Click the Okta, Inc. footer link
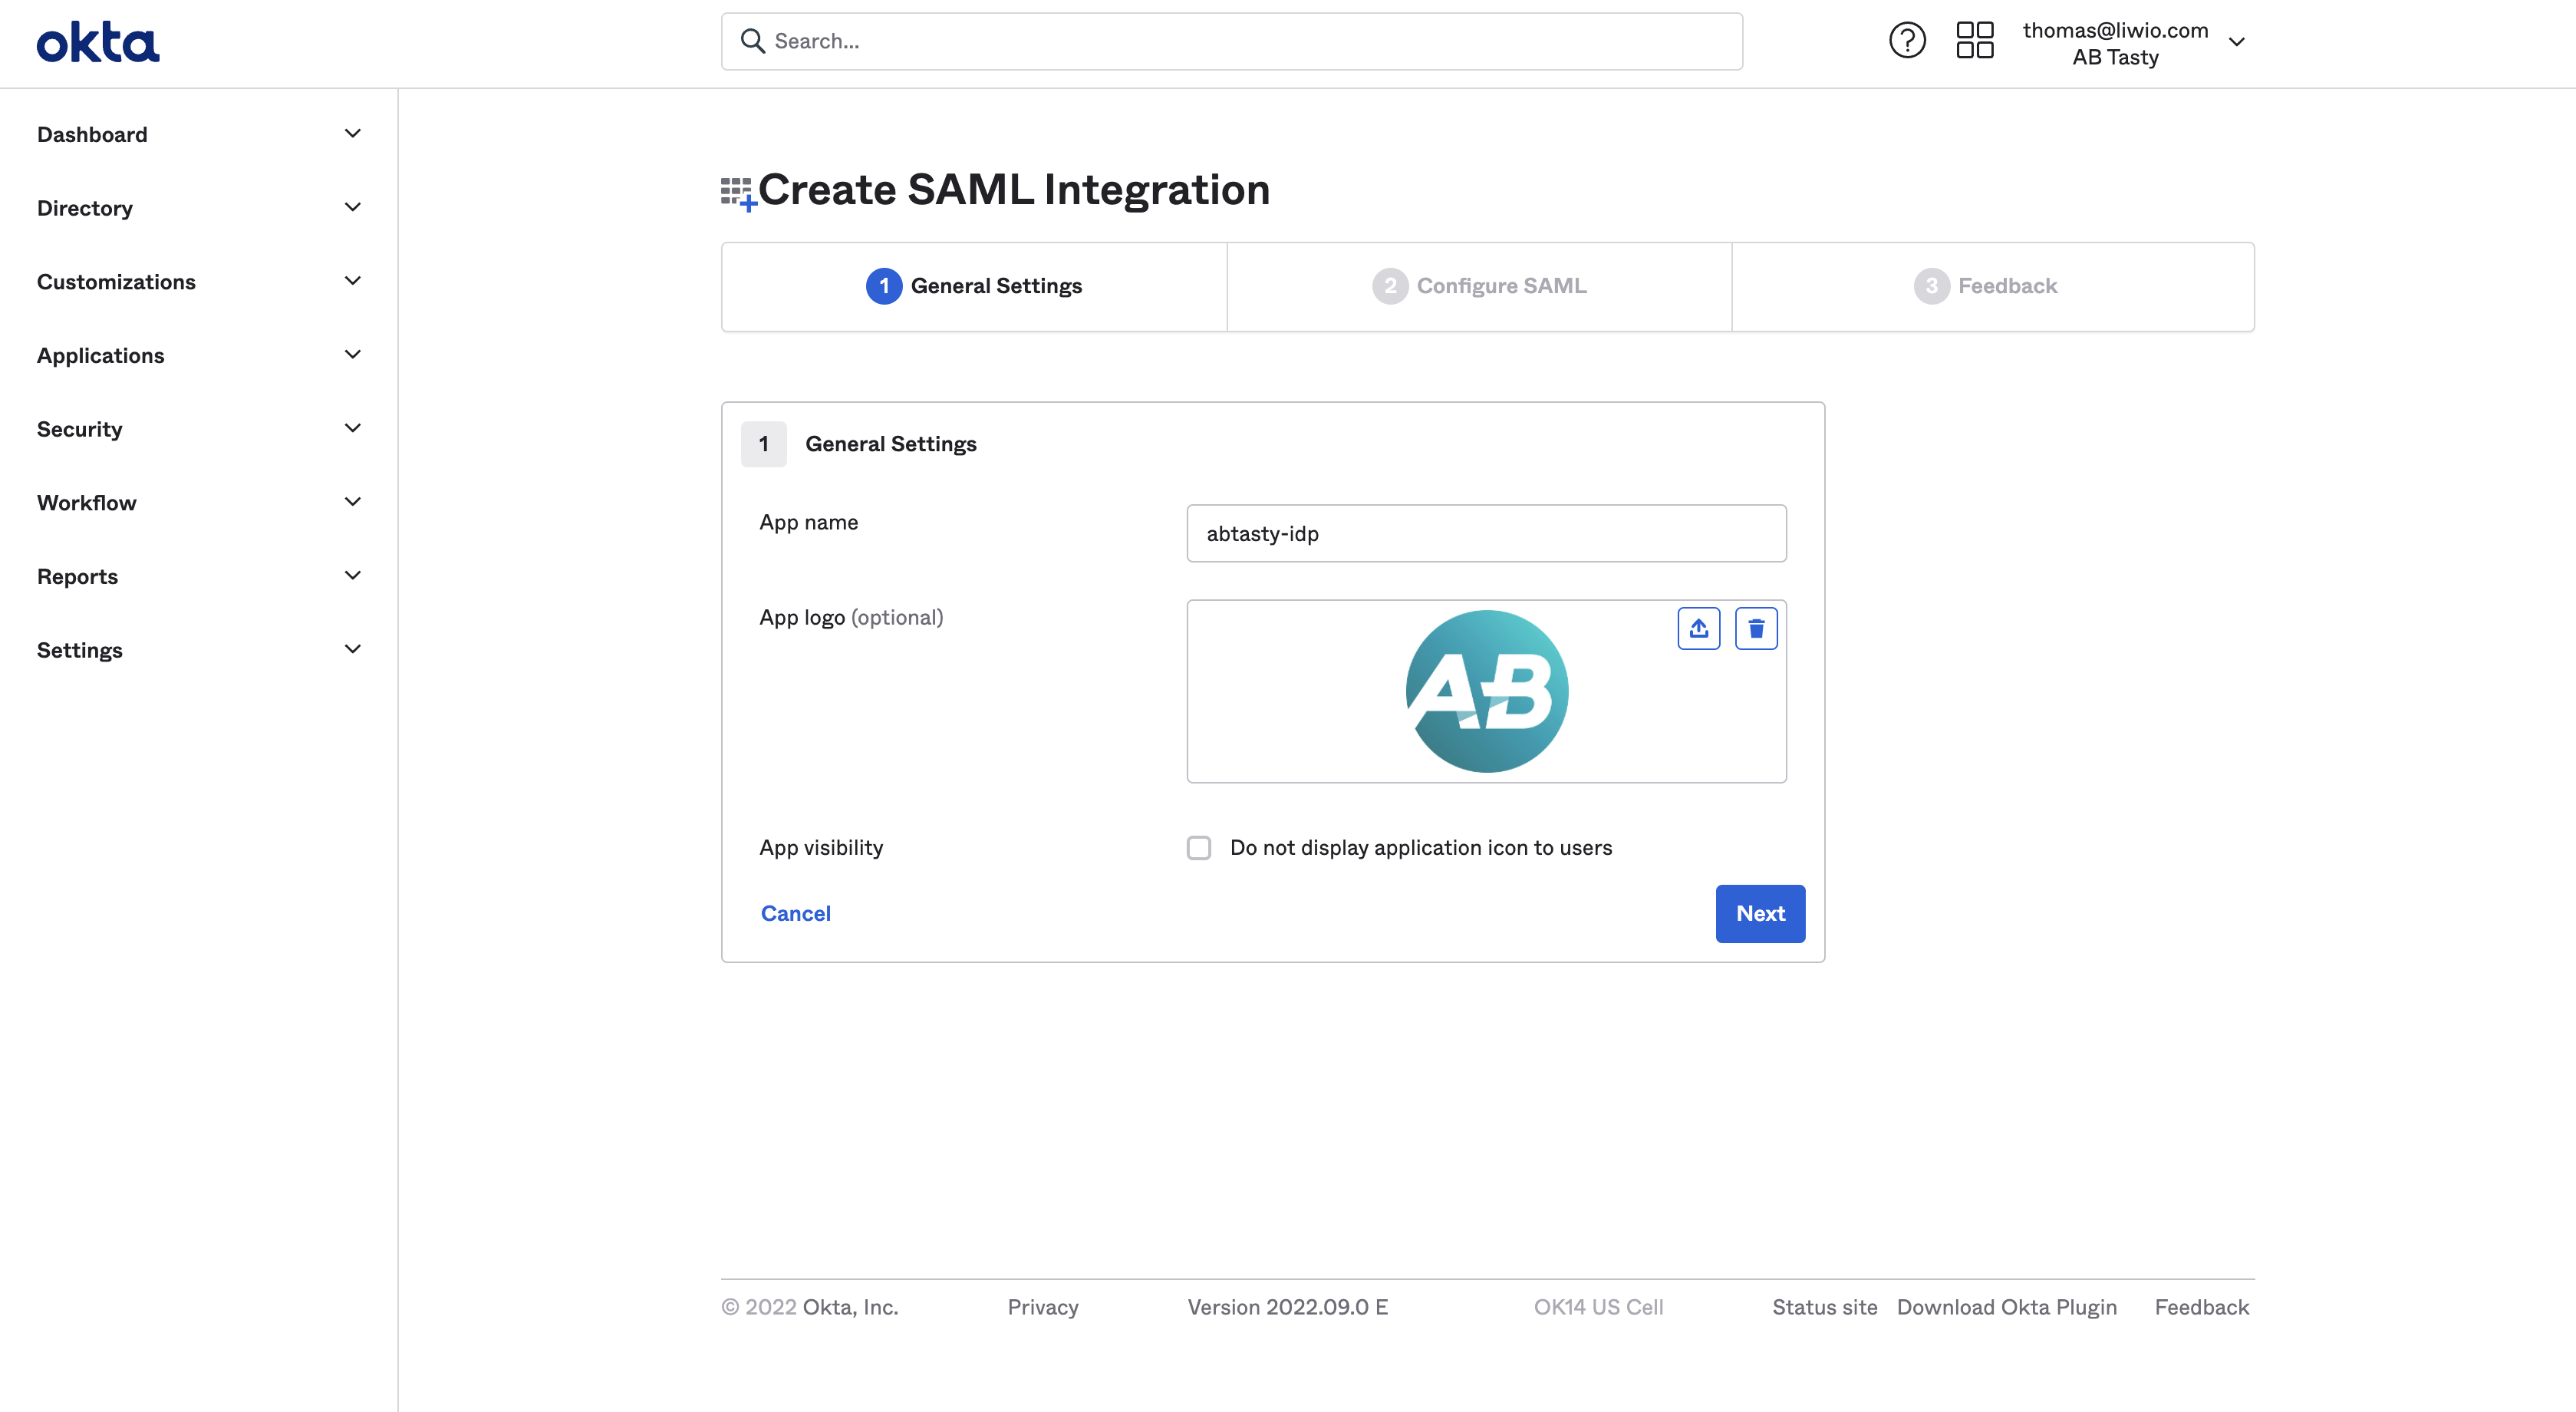Image resolution: width=2576 pixels, height=1412 pixels. pos(850,1307)
